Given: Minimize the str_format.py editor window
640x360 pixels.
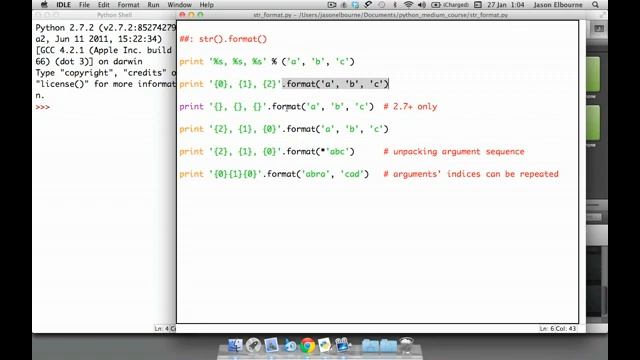Looking at the screenshot, I should 191,15.
